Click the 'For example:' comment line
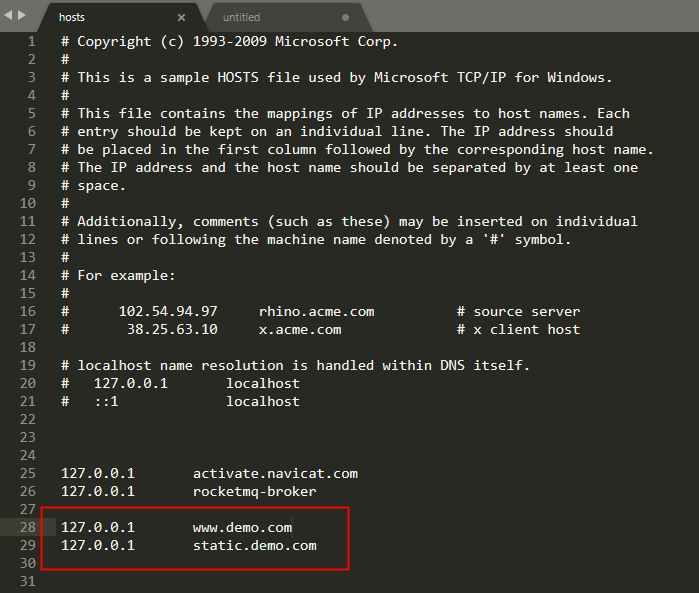The image size is (699, 593). pos(118,276)
